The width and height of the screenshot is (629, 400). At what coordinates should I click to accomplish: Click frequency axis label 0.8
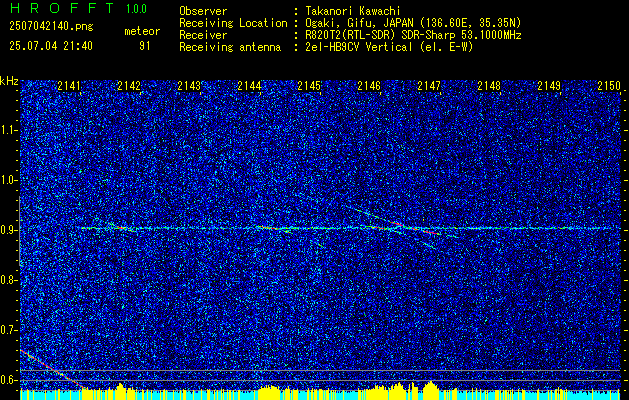pyautogui.click(x=8, y=280)
